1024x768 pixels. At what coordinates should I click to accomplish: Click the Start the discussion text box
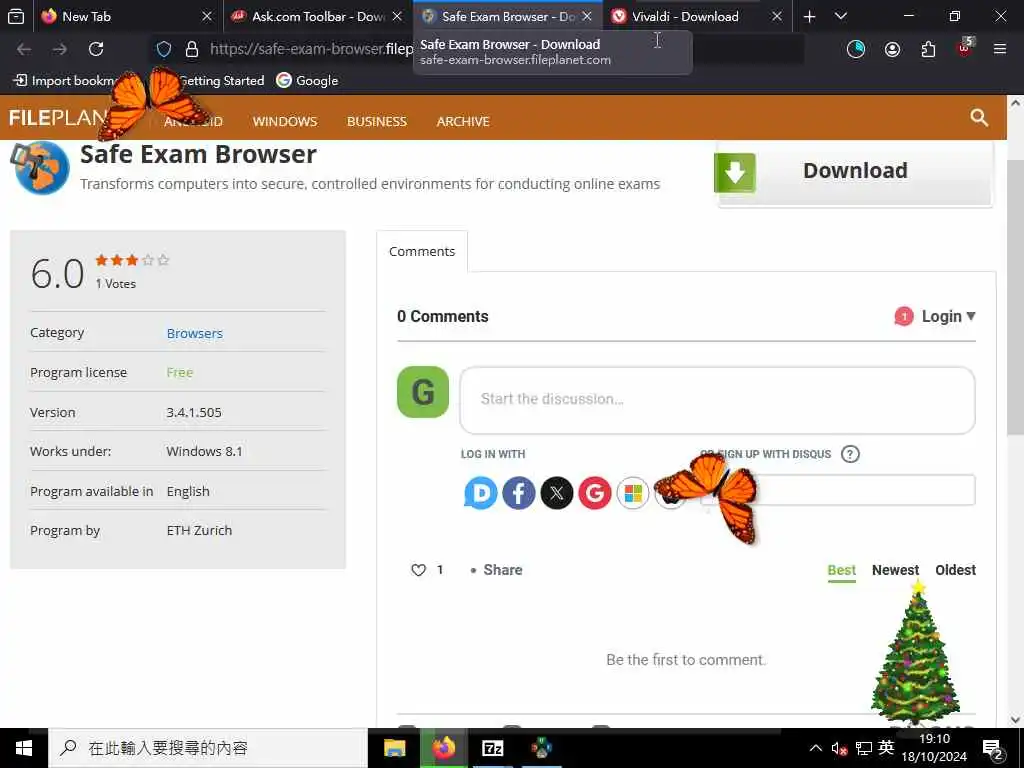(x=717, y=400)
